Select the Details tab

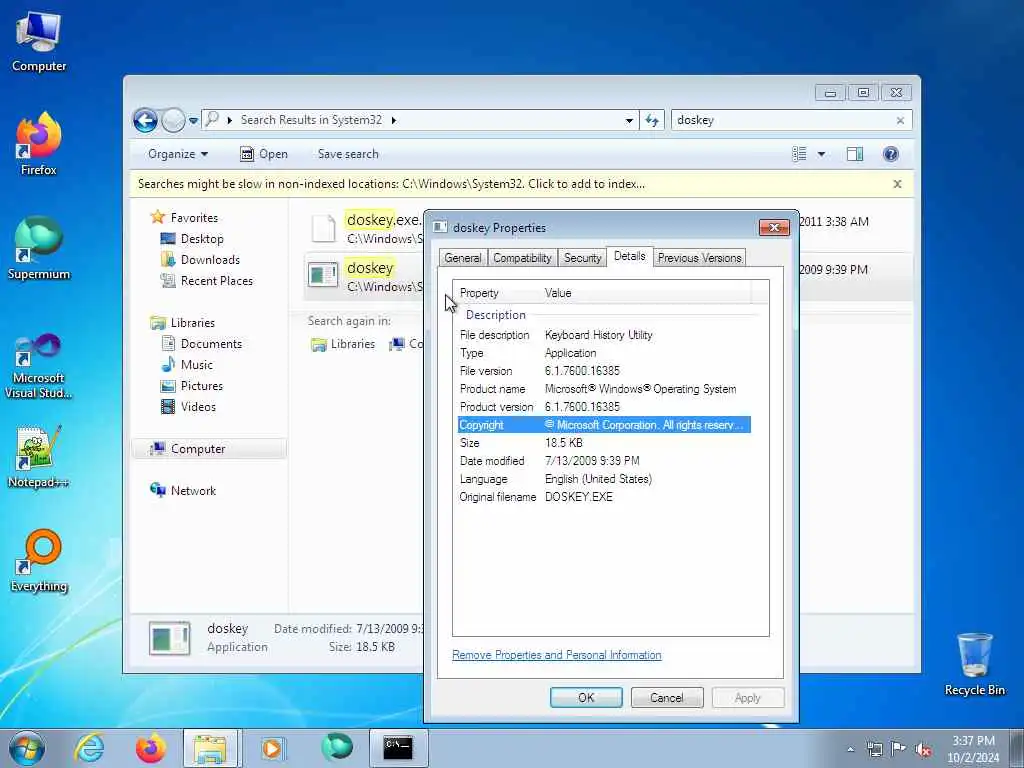(630, 256)
